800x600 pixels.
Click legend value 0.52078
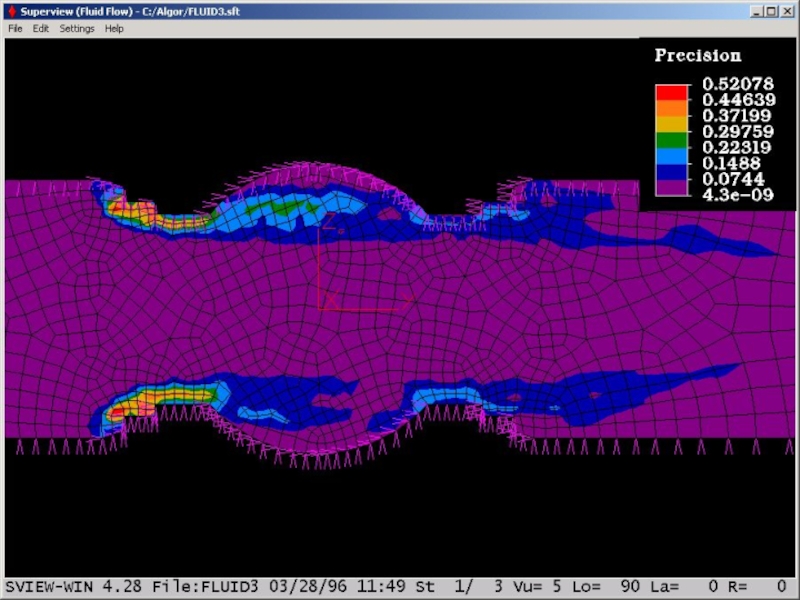pos(738,84)
